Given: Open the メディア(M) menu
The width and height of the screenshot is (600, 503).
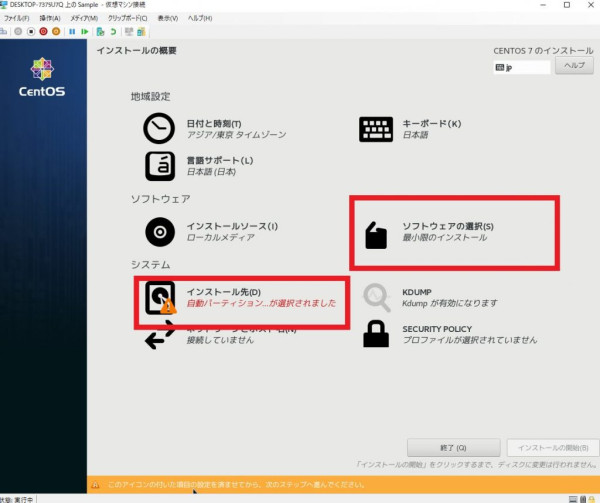Looking at the screenshot, I should 83,18.
